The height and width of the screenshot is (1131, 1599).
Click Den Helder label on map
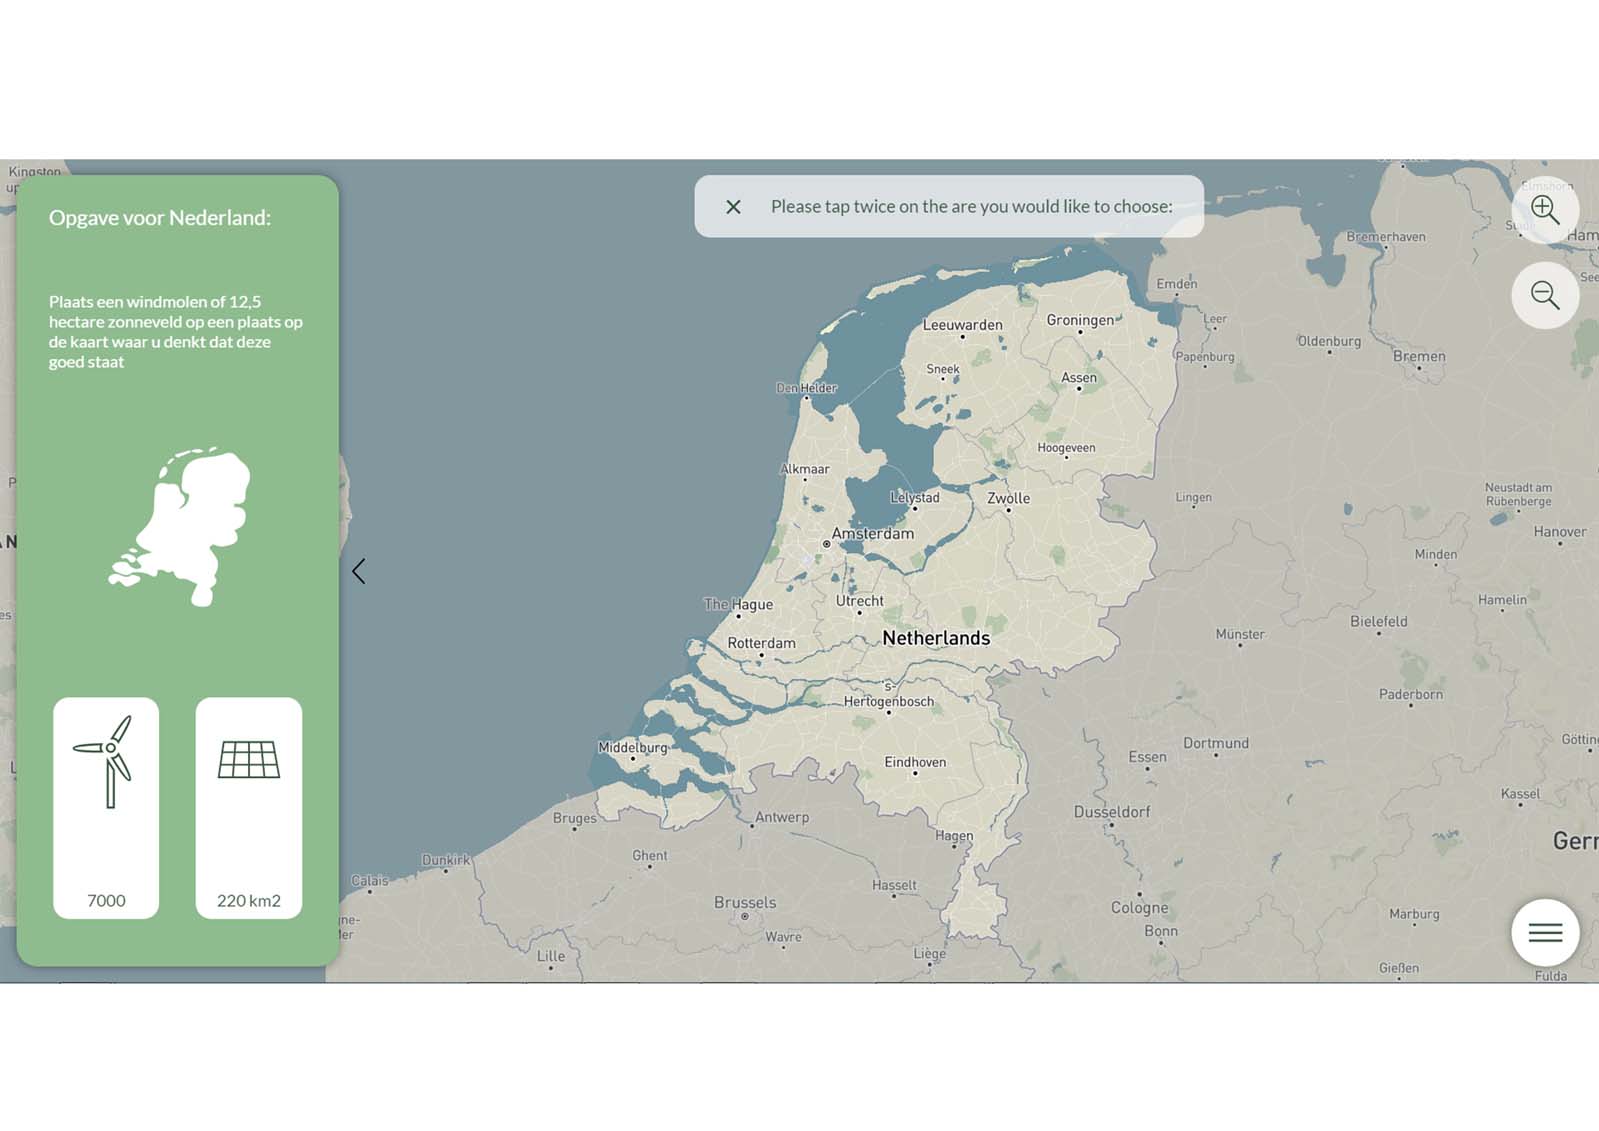[807, 388]
